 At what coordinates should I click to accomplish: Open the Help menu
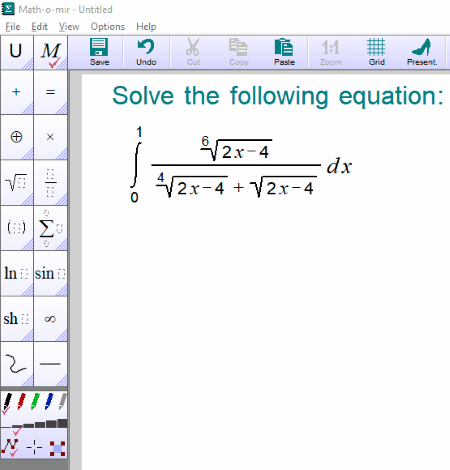click(146, 27)
